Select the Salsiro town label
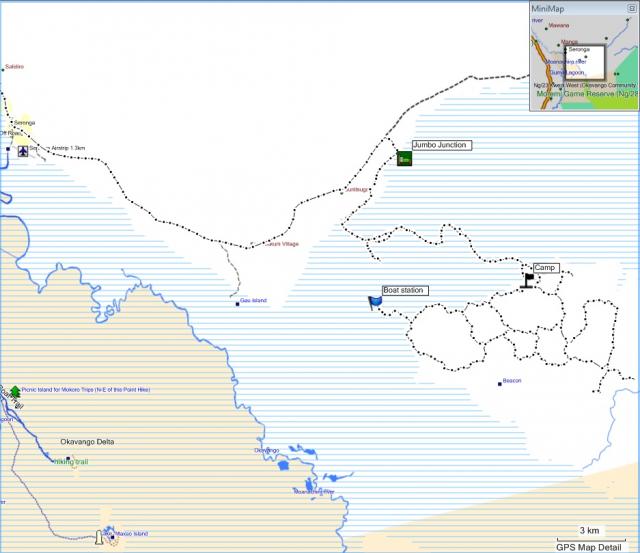The width and height of the screenshot is (640, 553). 14,67
